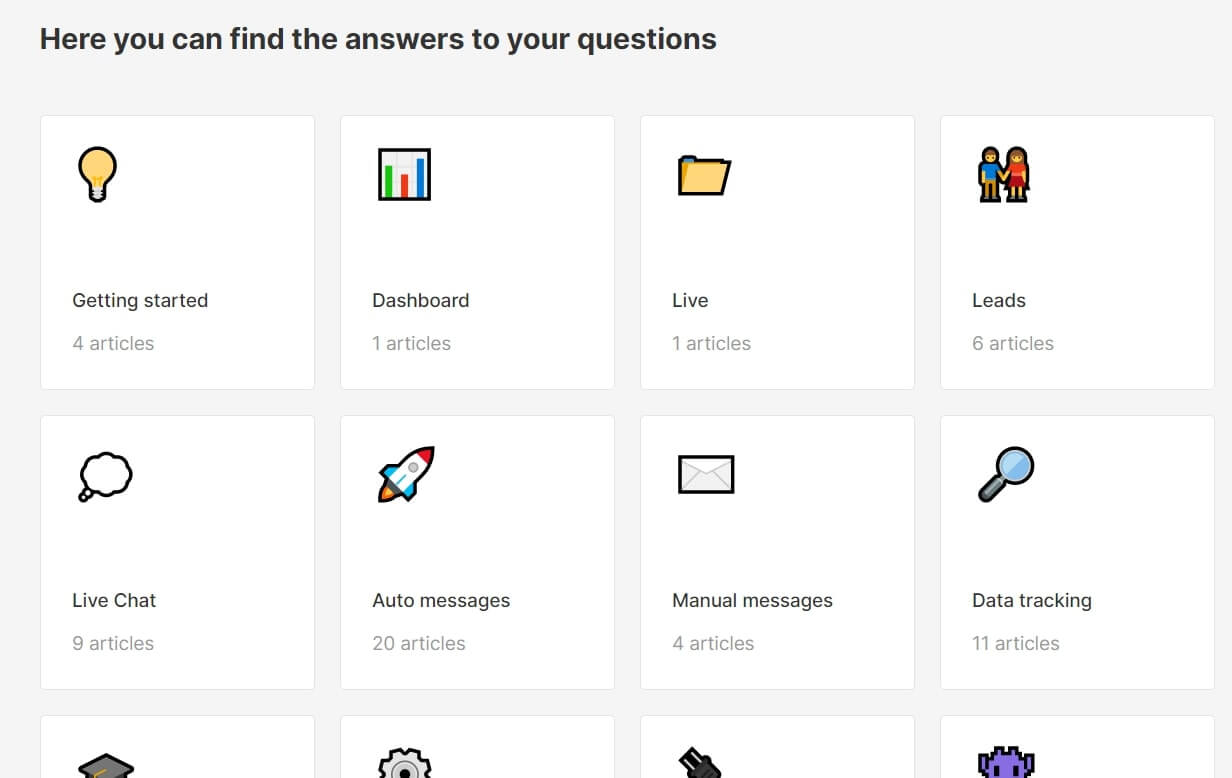Click the open folder icon

point(704,175)
